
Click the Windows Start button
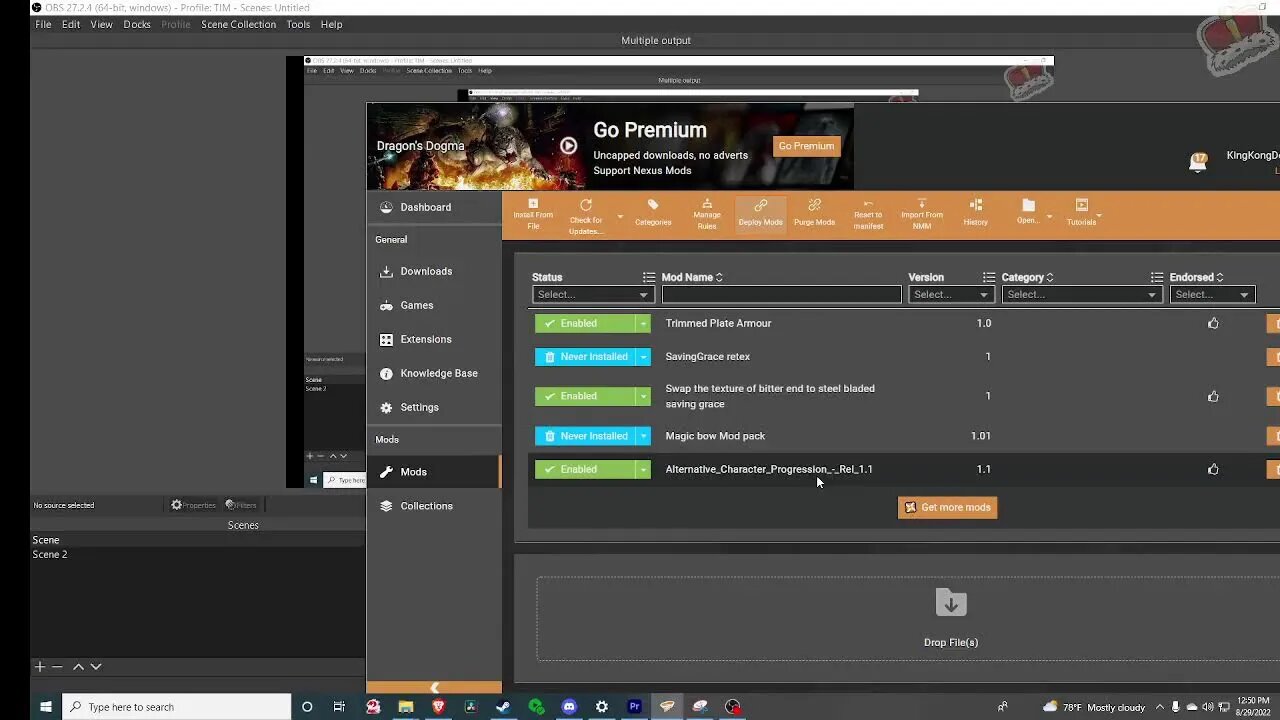[x=45, y=706]
